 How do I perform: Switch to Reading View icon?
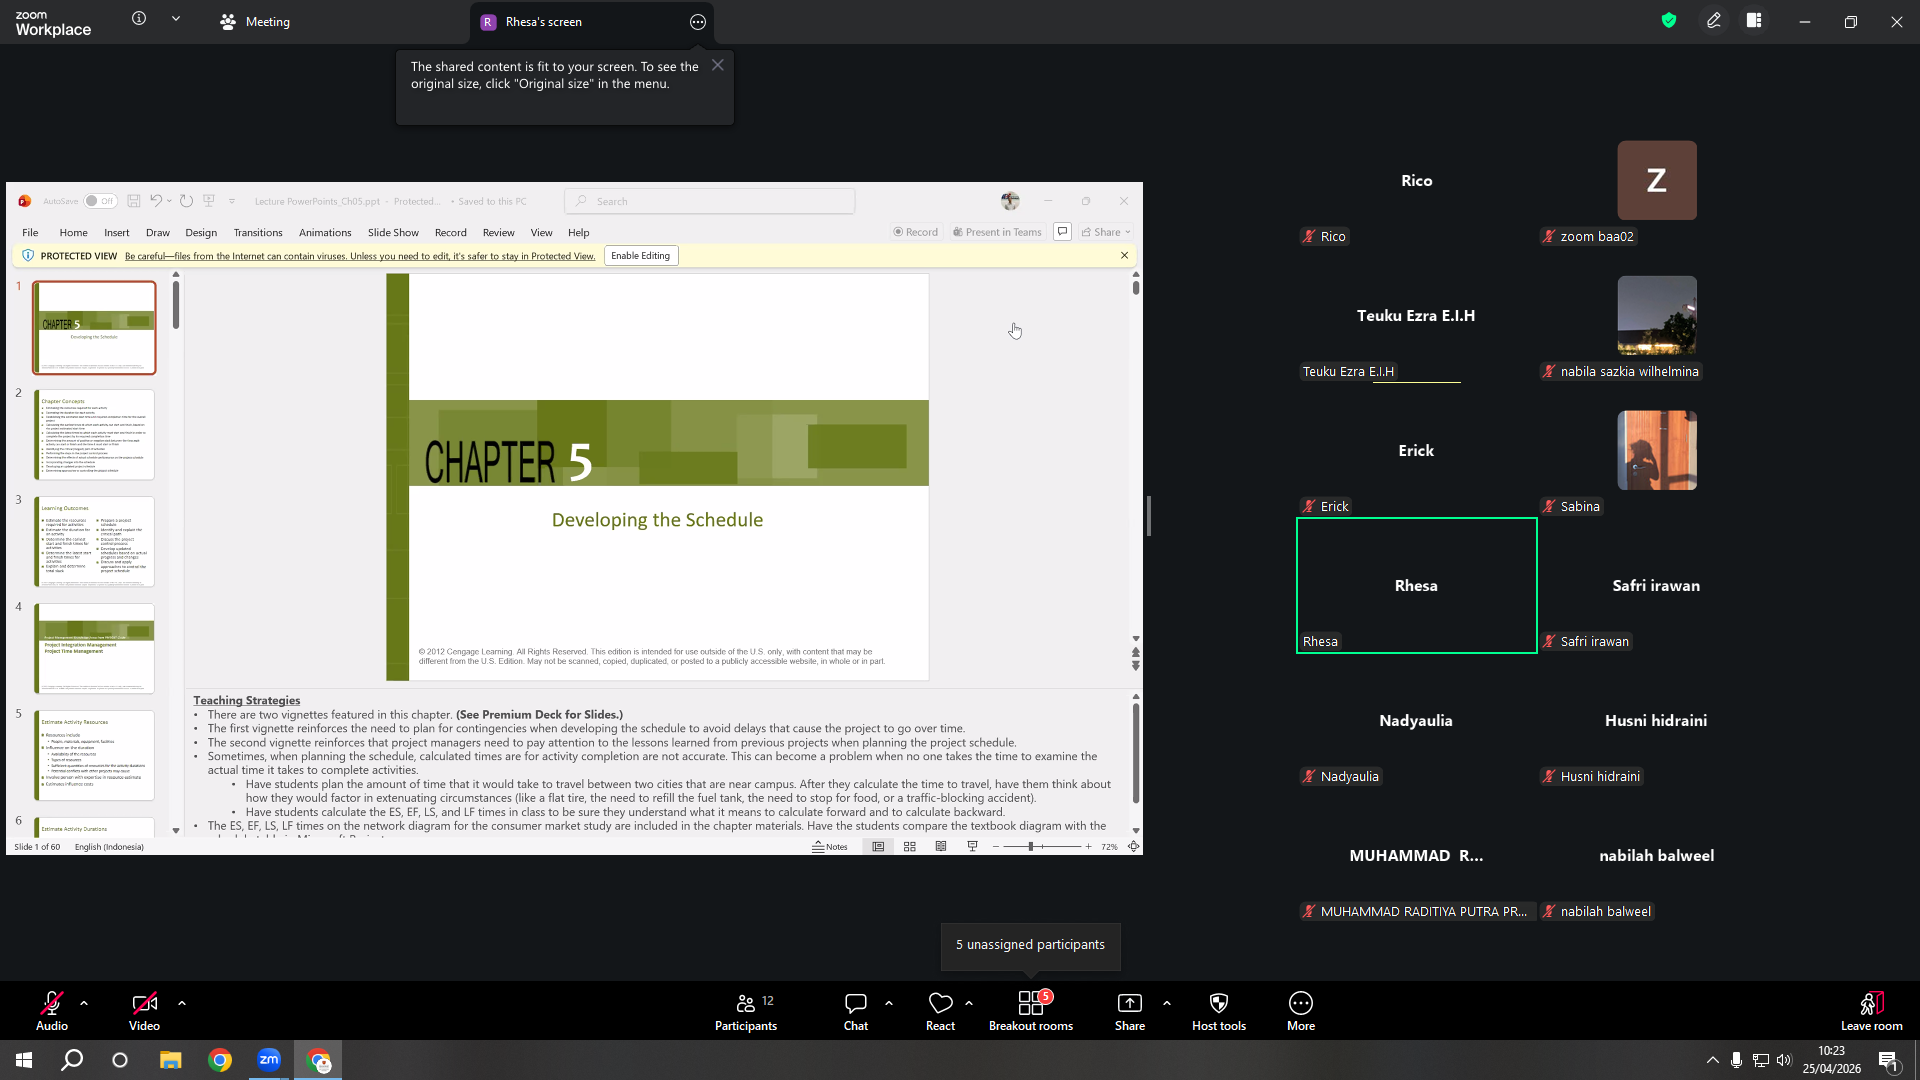941,847
